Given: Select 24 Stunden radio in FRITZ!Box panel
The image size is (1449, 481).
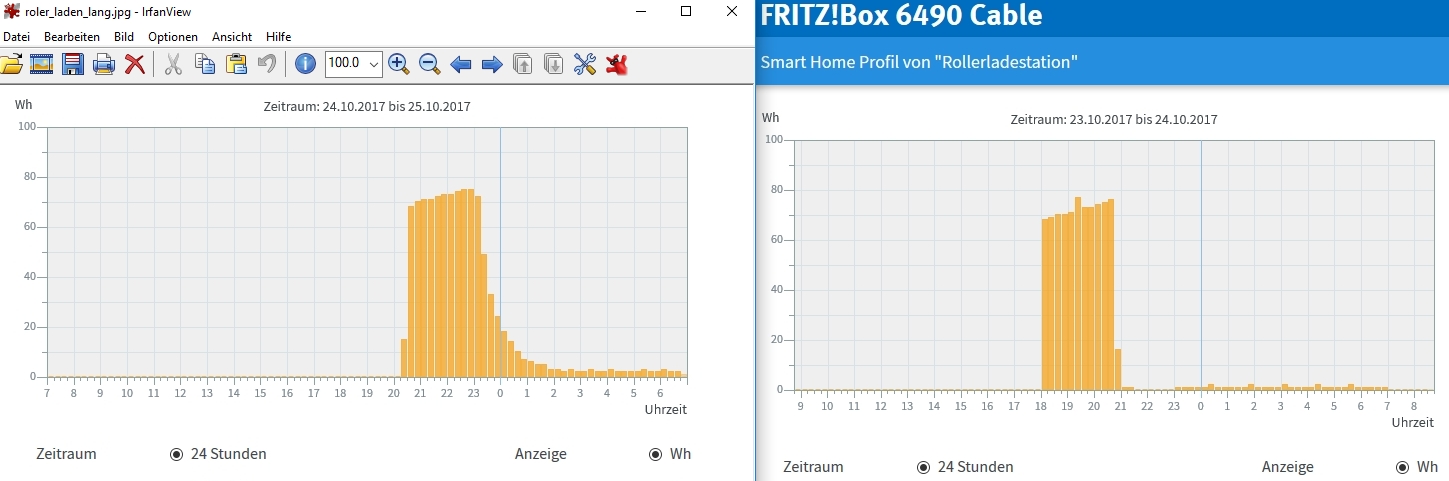Looking at the screenshot, I should [x=924, y=467].
